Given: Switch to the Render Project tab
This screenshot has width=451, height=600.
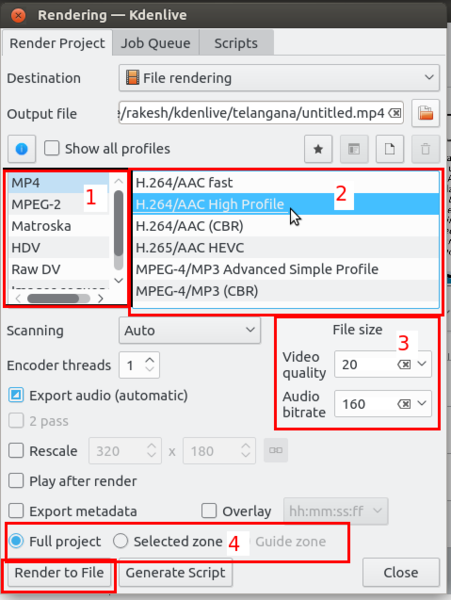Looking at the screenshot, I should click(x=57, y=43).
